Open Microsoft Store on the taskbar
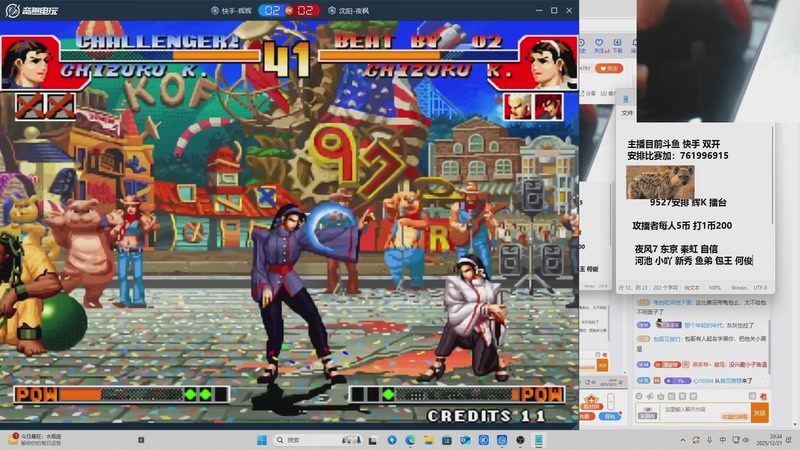800x450 pixels. click(447, 440)
